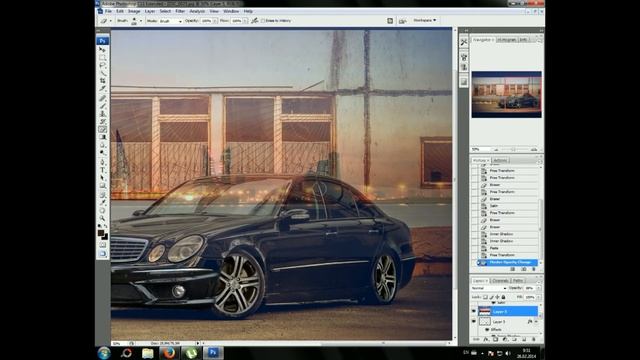Select the Lasso tool
Image resolution: width=640 pixels, height=360 pixels.
click(102, 65)
